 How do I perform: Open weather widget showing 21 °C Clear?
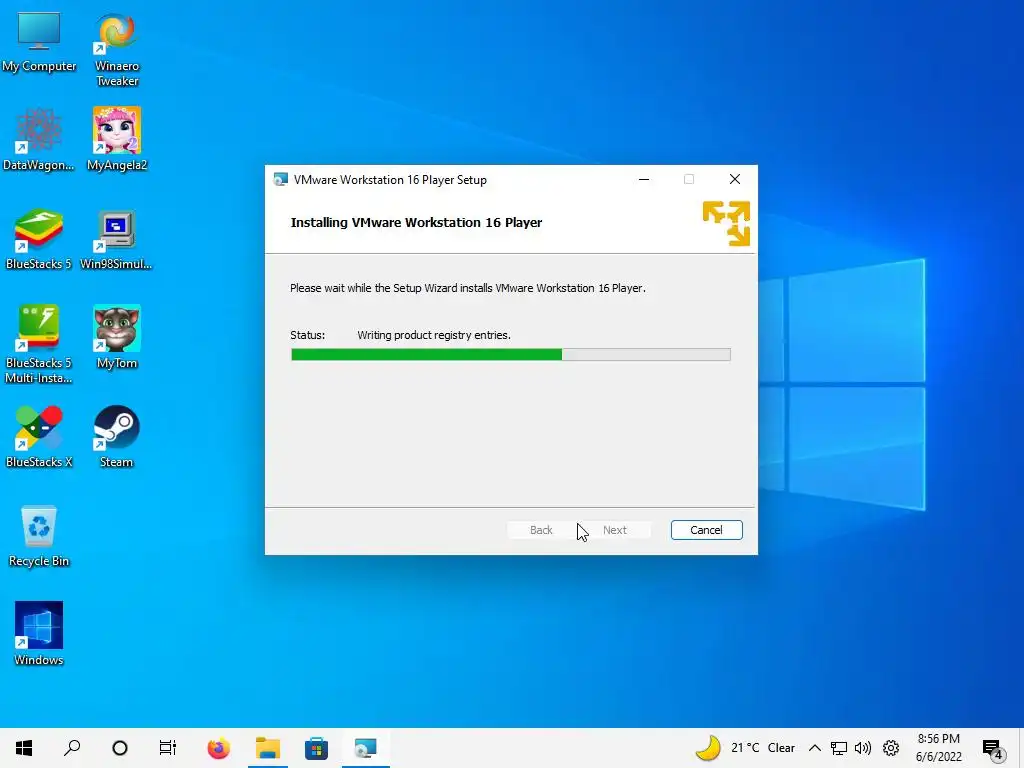coord(745,748)
